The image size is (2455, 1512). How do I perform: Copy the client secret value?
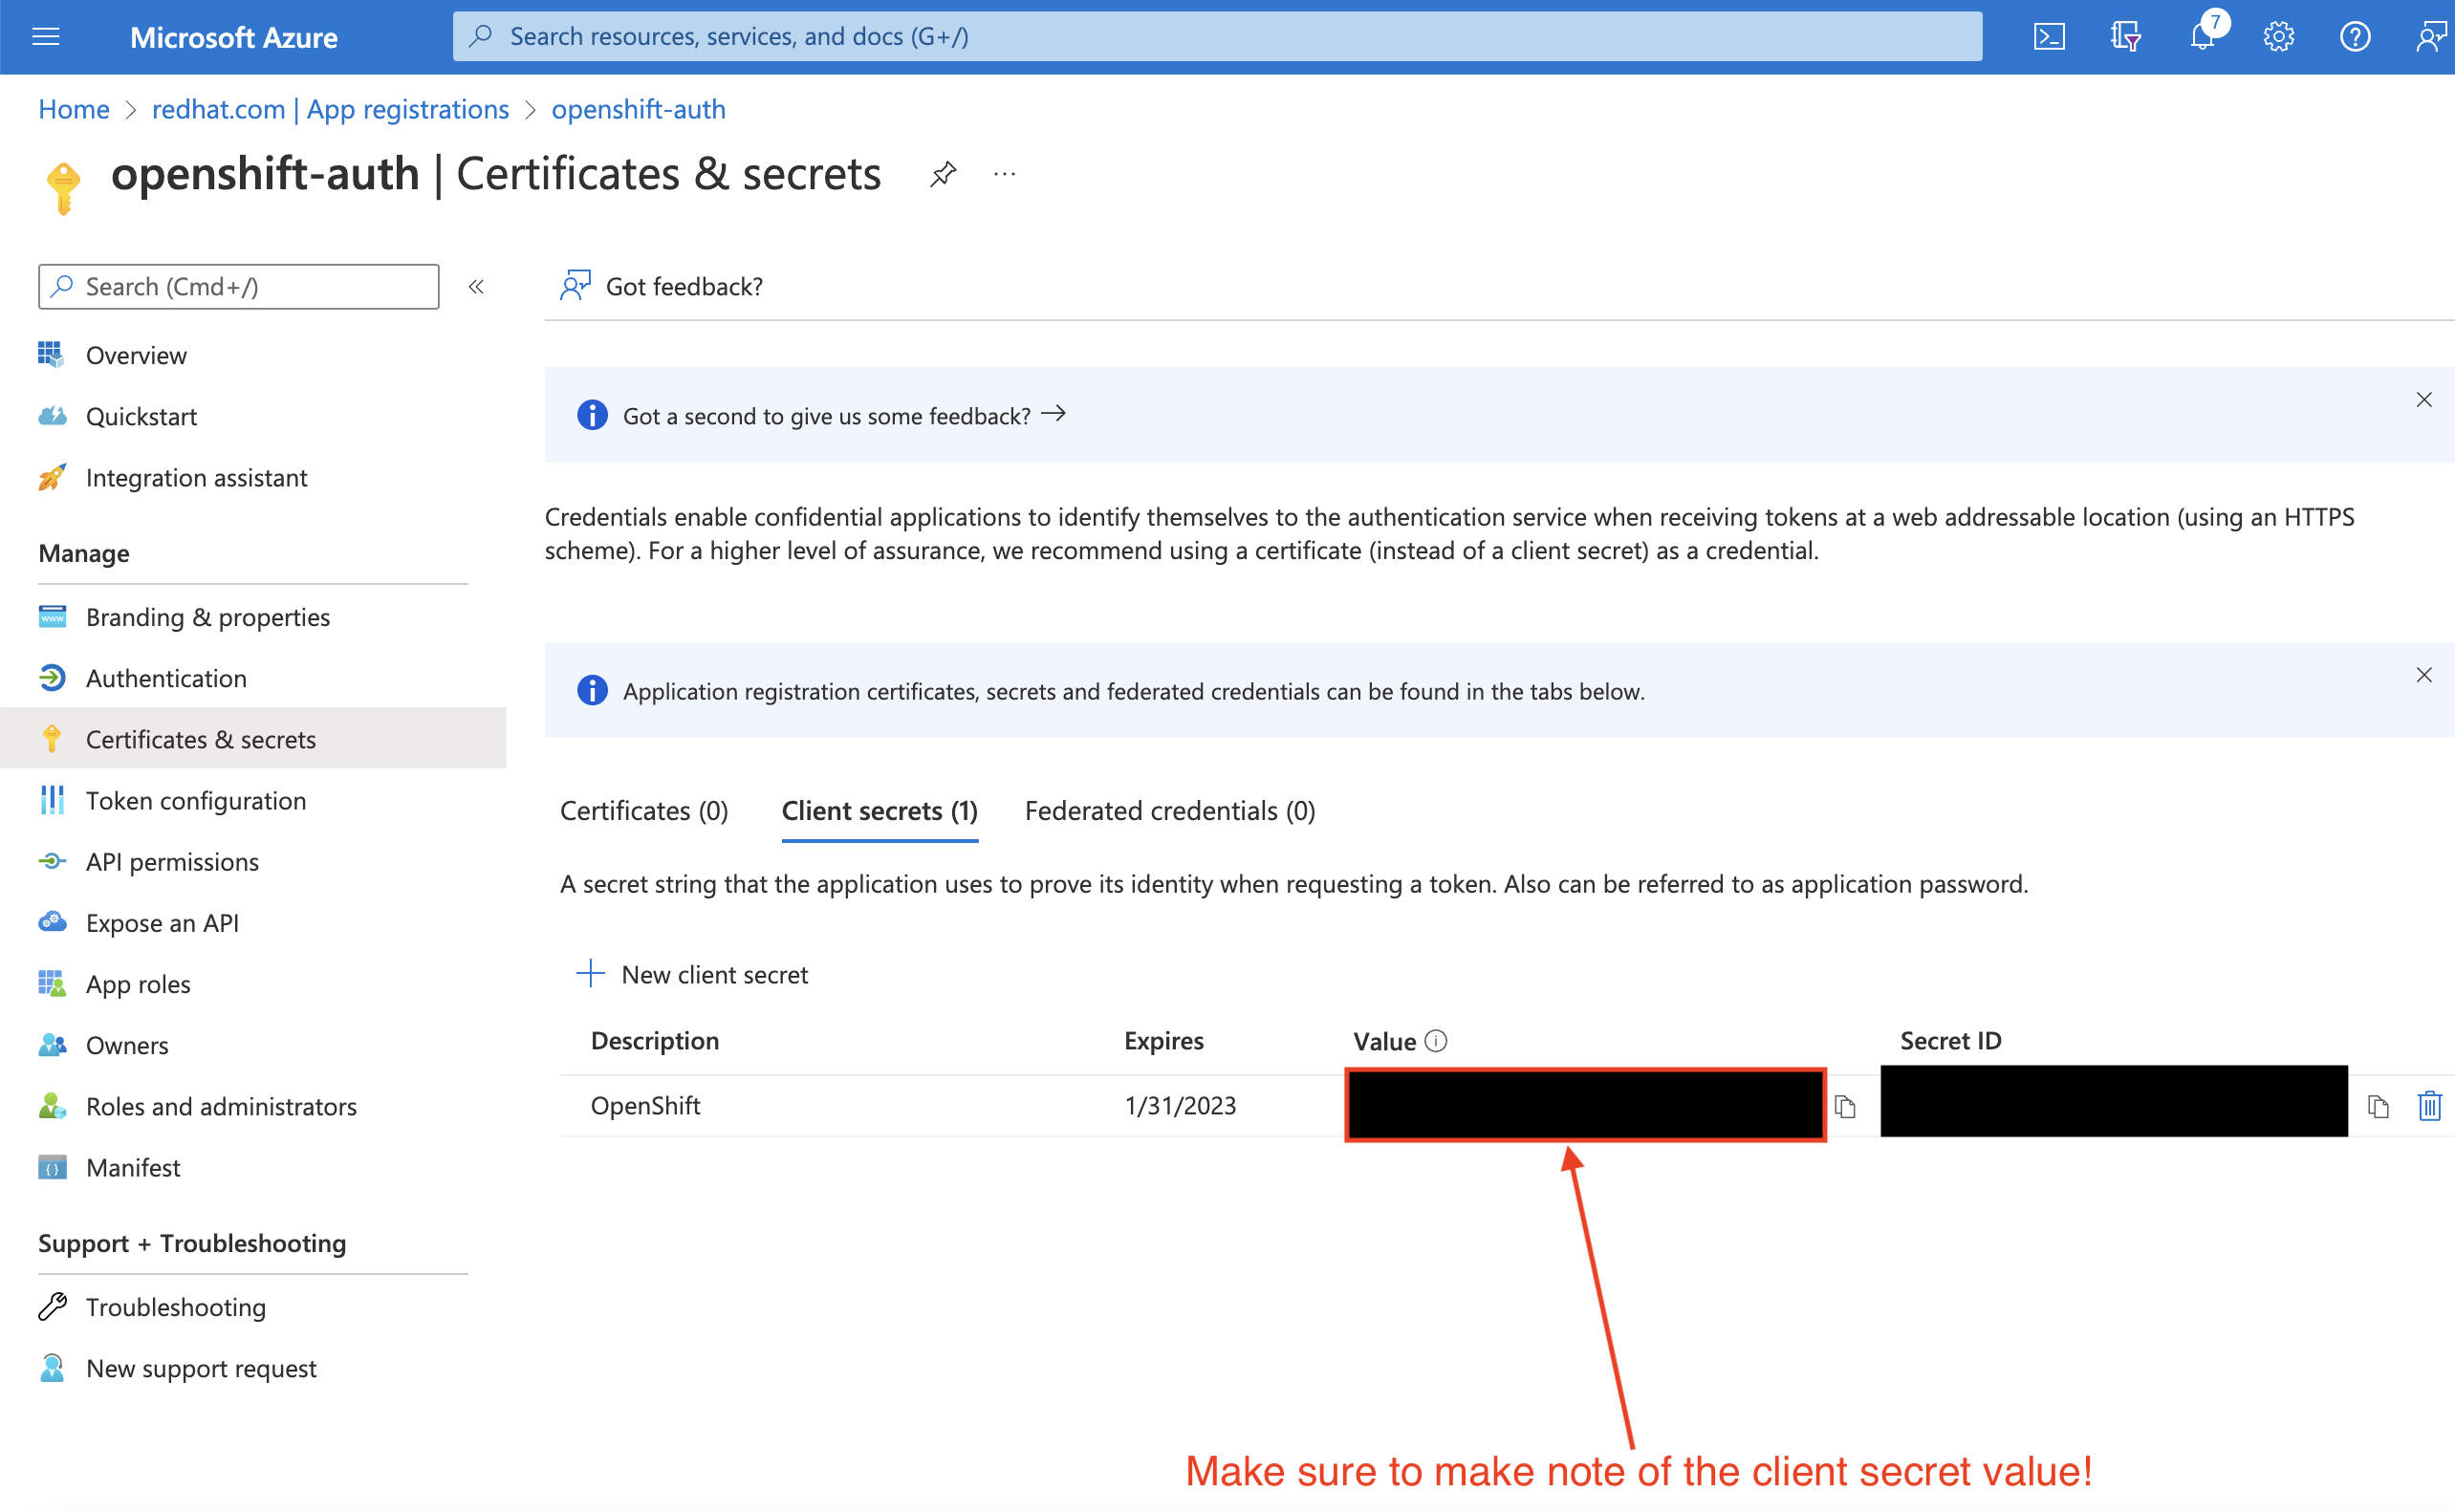pyautogui.click(x=1845, y=1106)
